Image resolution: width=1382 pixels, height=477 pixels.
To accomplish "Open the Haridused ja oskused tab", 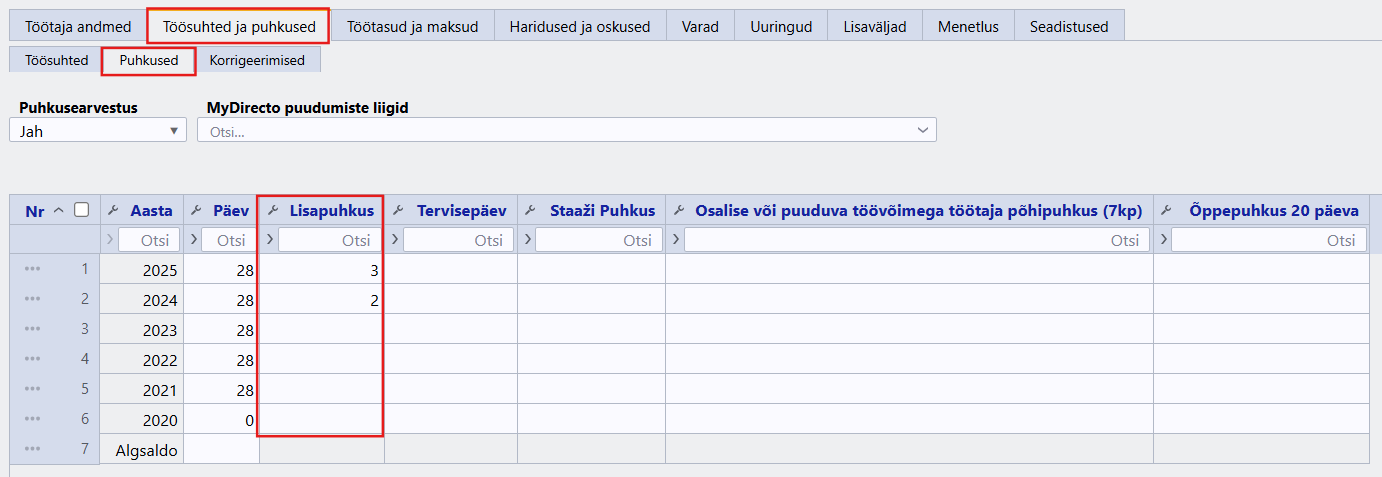I will click(579, 26).
